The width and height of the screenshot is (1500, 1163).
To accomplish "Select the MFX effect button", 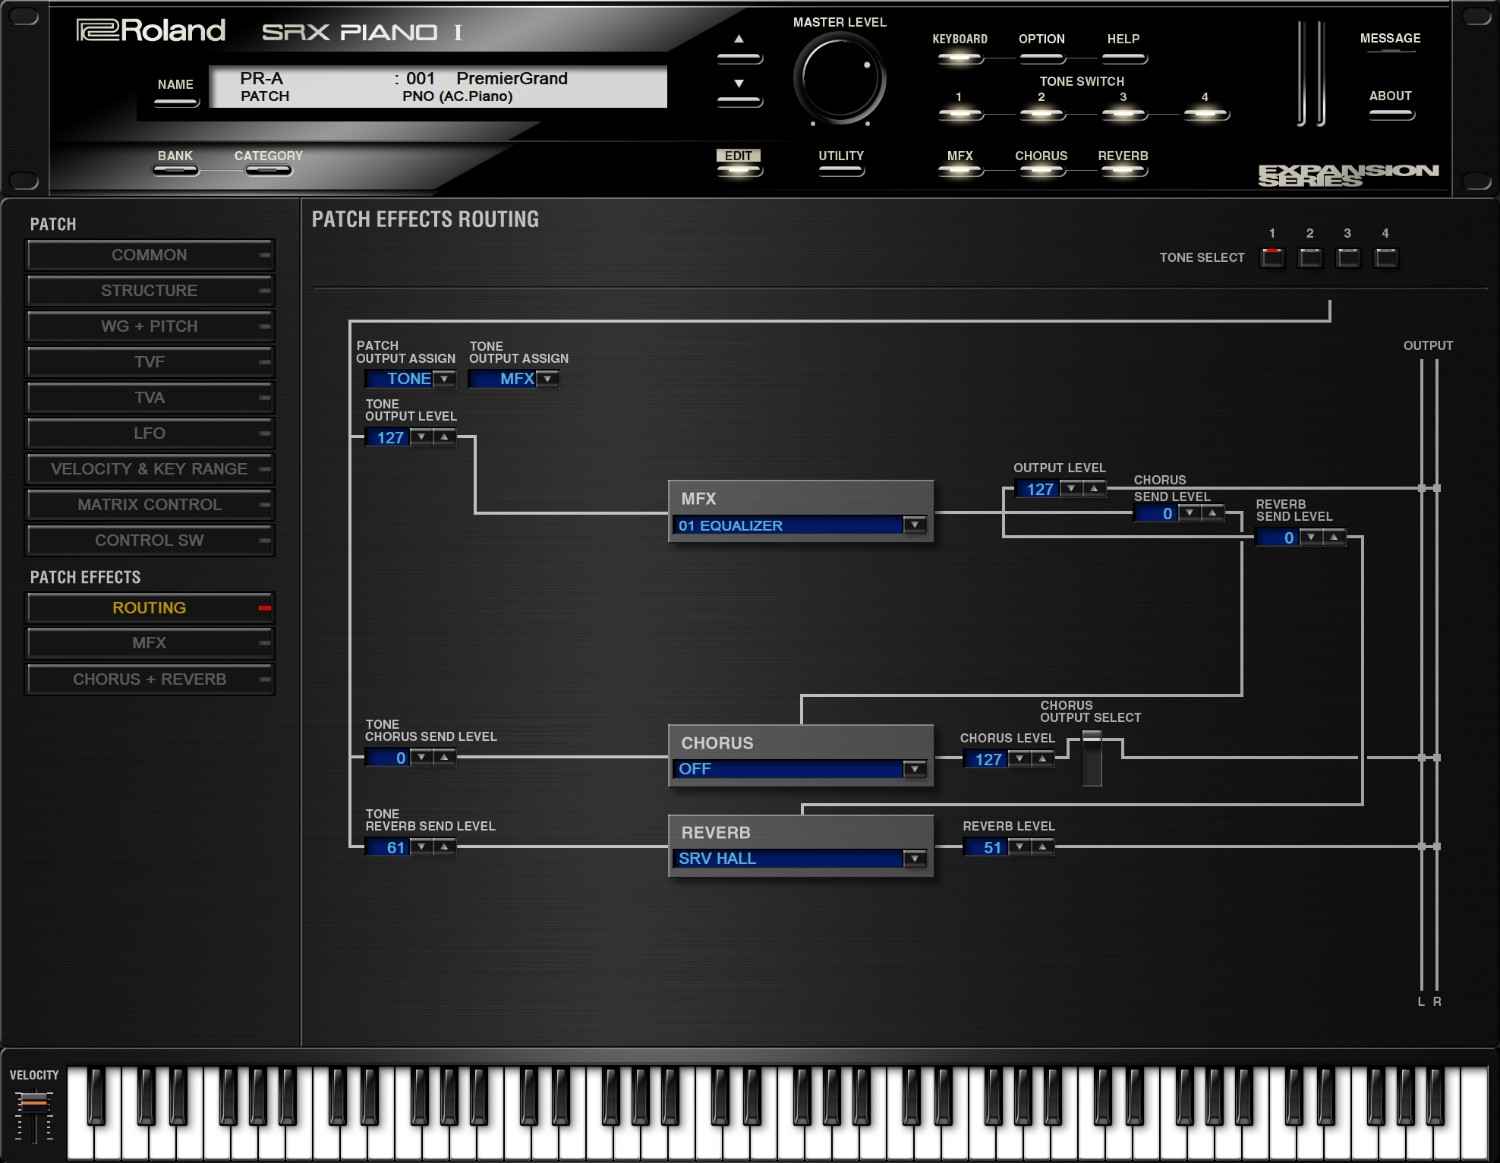I will click(961, 172).
